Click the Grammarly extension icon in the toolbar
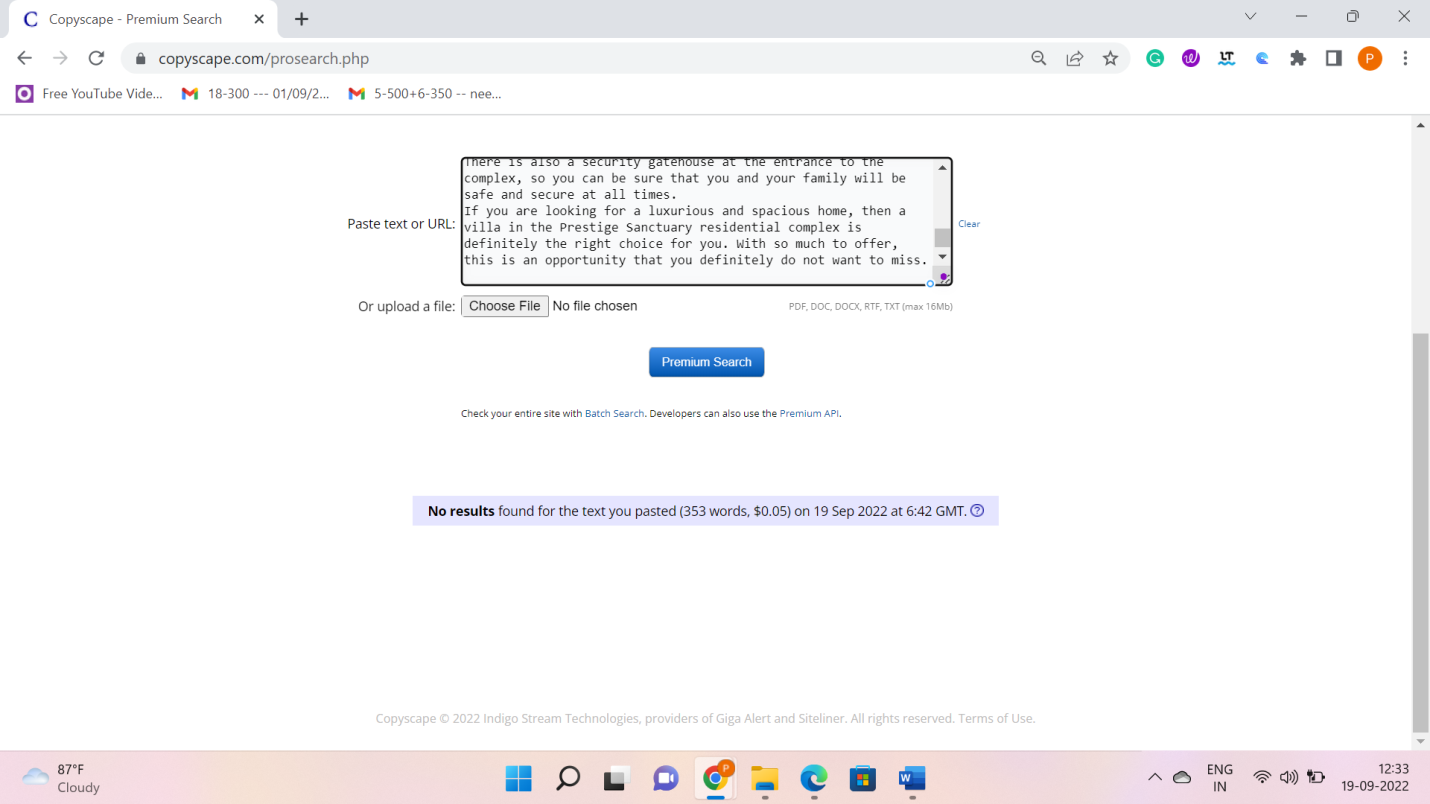Screen dimensions: 1430x804 (x=1155, y=59)
